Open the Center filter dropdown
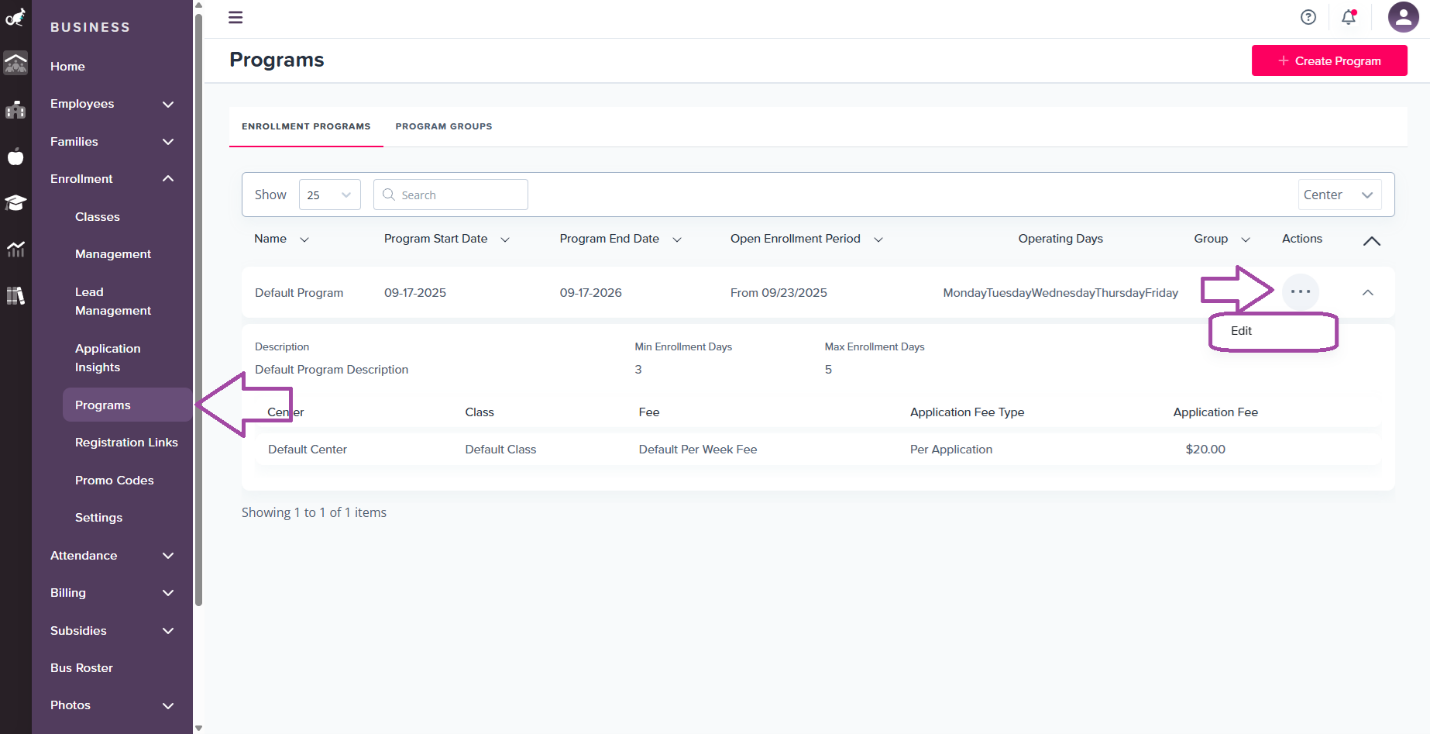The image size is (1430, 734). pos(1339,194)
